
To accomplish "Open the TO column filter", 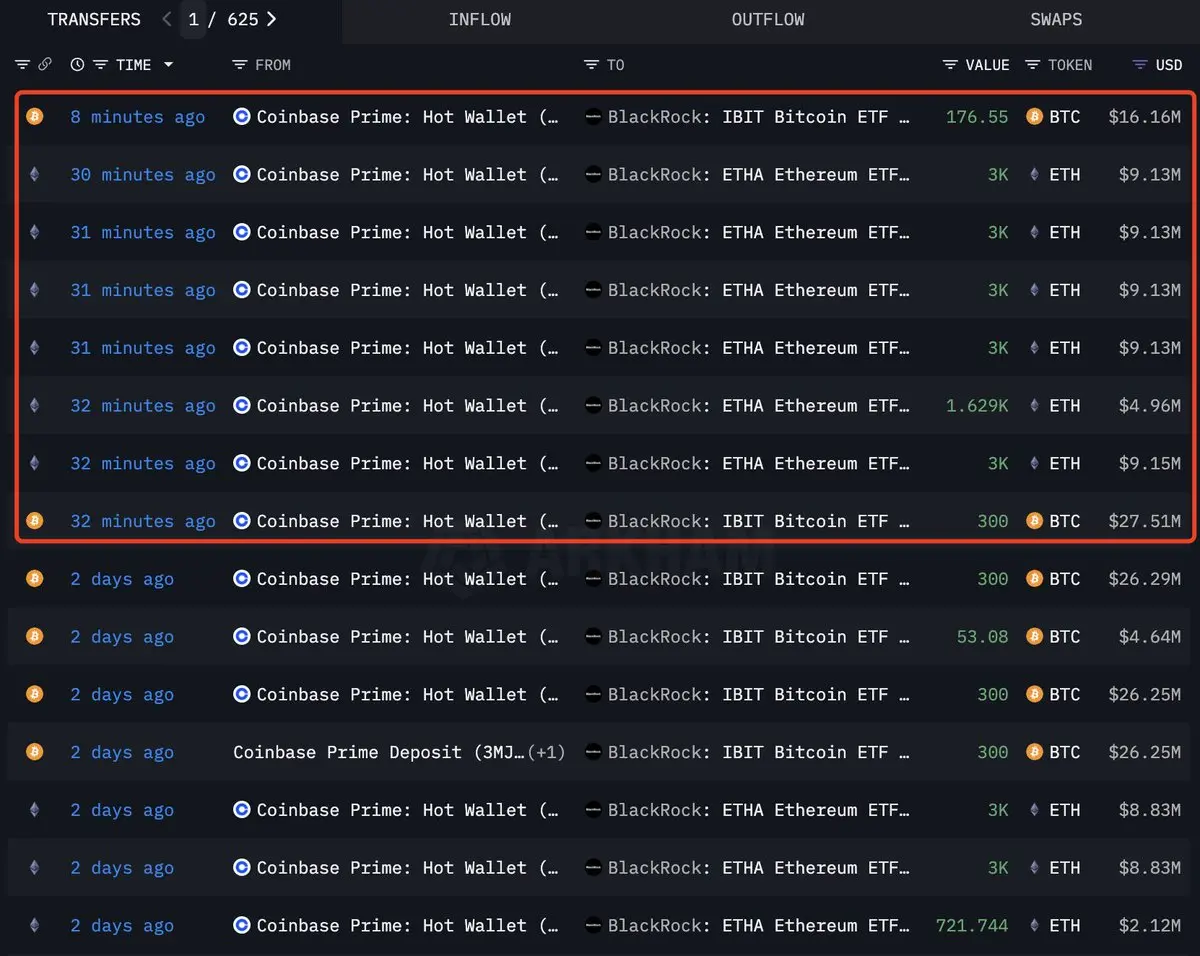I will (592, 65).
